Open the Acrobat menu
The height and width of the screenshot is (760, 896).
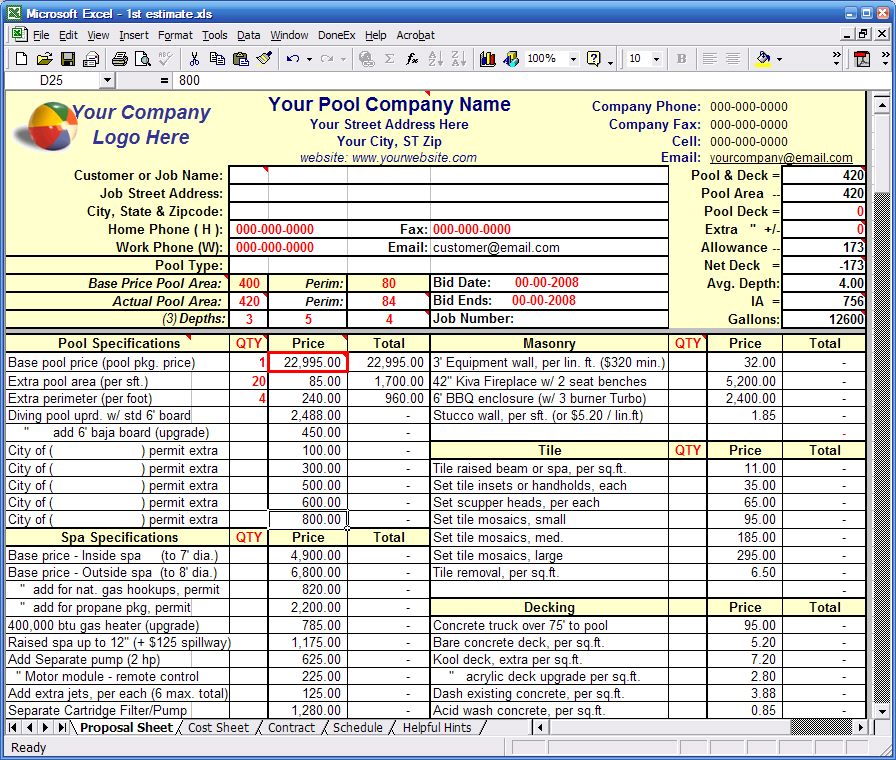(x=415, y=35)
